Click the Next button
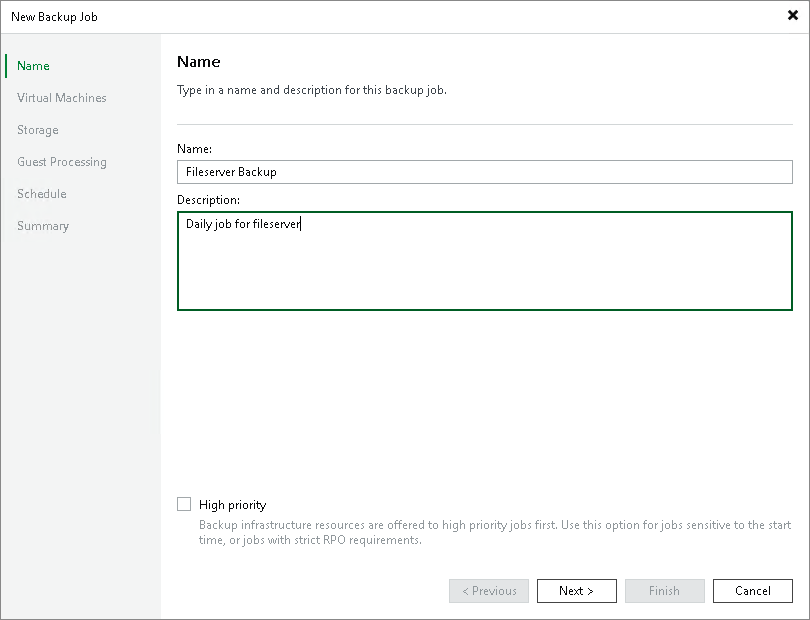The height and width of the screenshot is (620, 810). [x=576, y=590]
